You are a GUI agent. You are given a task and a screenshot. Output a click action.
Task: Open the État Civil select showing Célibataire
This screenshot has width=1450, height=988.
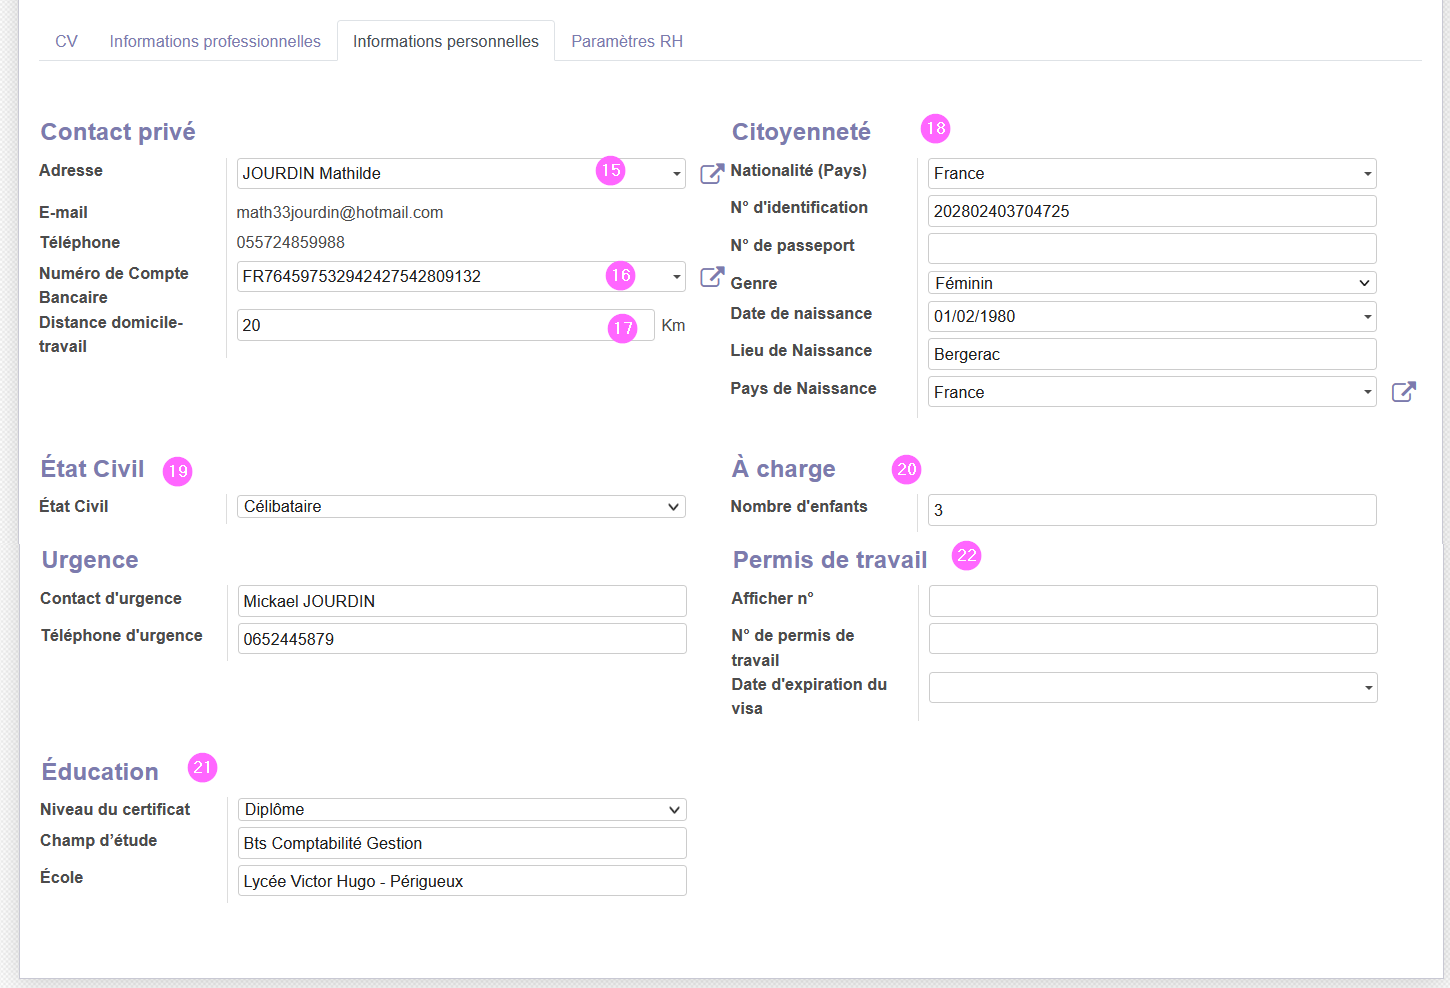point(461,506)
